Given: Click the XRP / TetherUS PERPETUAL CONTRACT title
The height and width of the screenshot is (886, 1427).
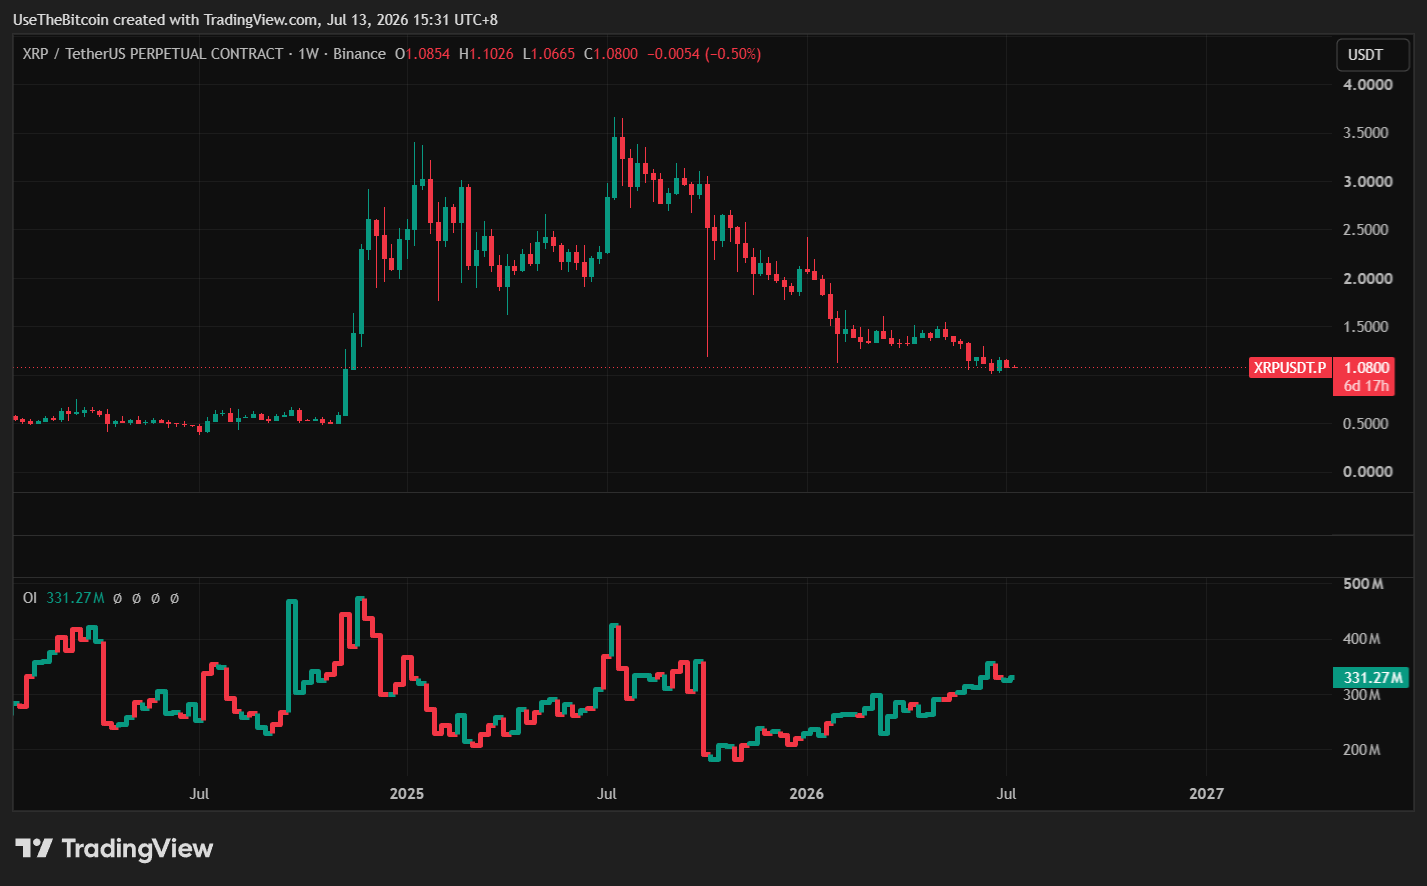Looking at the screenshot, I should pos(153,54).
